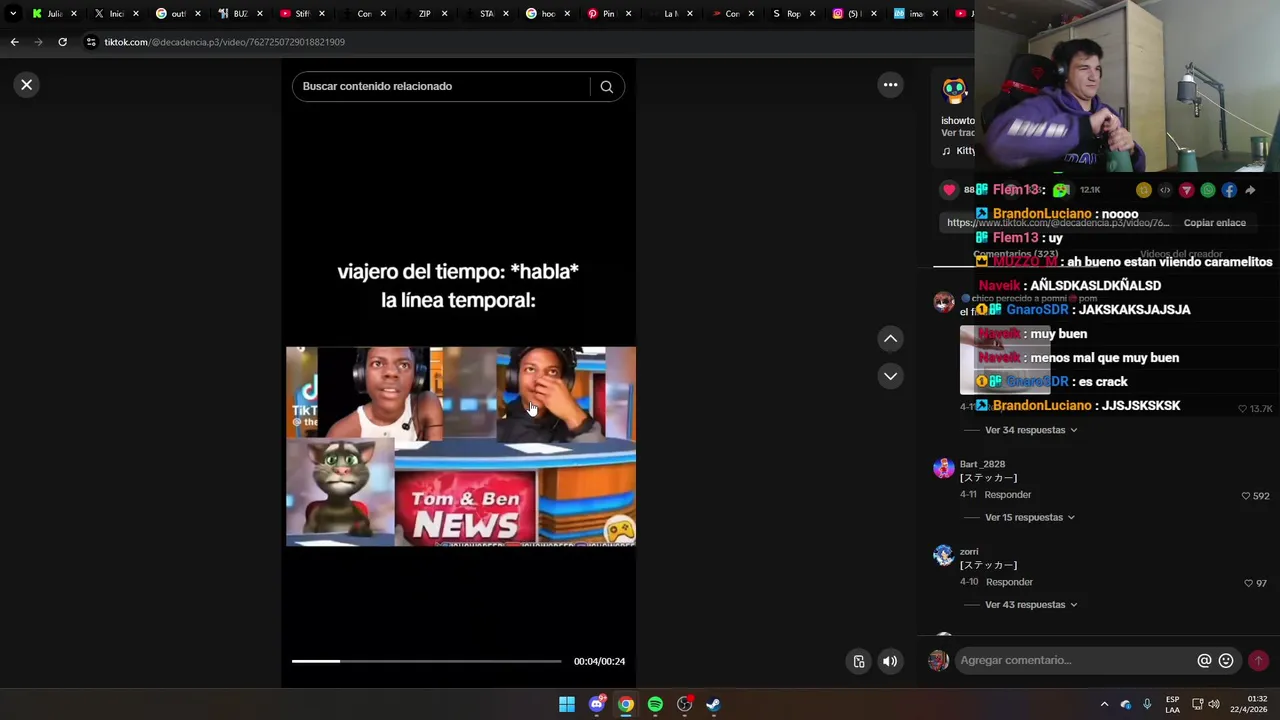This screenshot has width=1280, height=720.
Task: Click the mention @ icon
Action: coord(1204,661)
